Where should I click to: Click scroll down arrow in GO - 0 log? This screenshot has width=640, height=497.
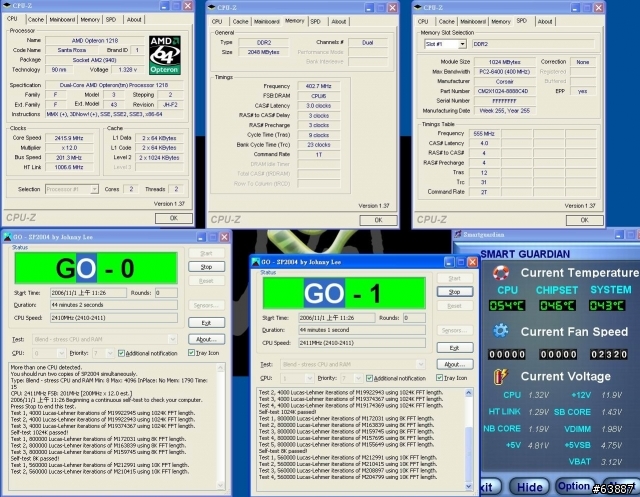(220, 485)
